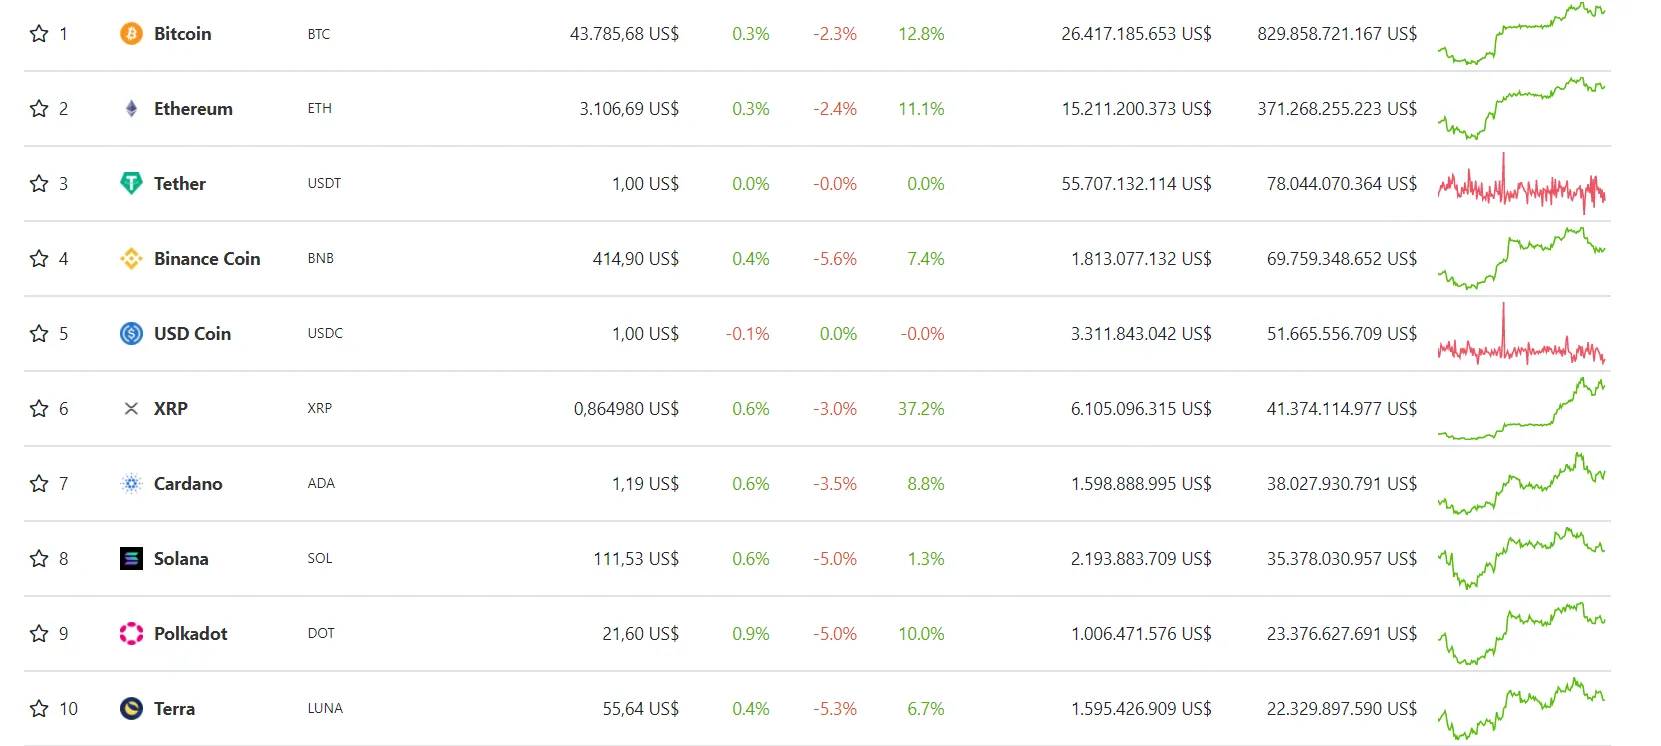The height and width of the screenshot is (746, 1661).
Task: View Tether red sparkline chart
Action: pos(1522,184)
